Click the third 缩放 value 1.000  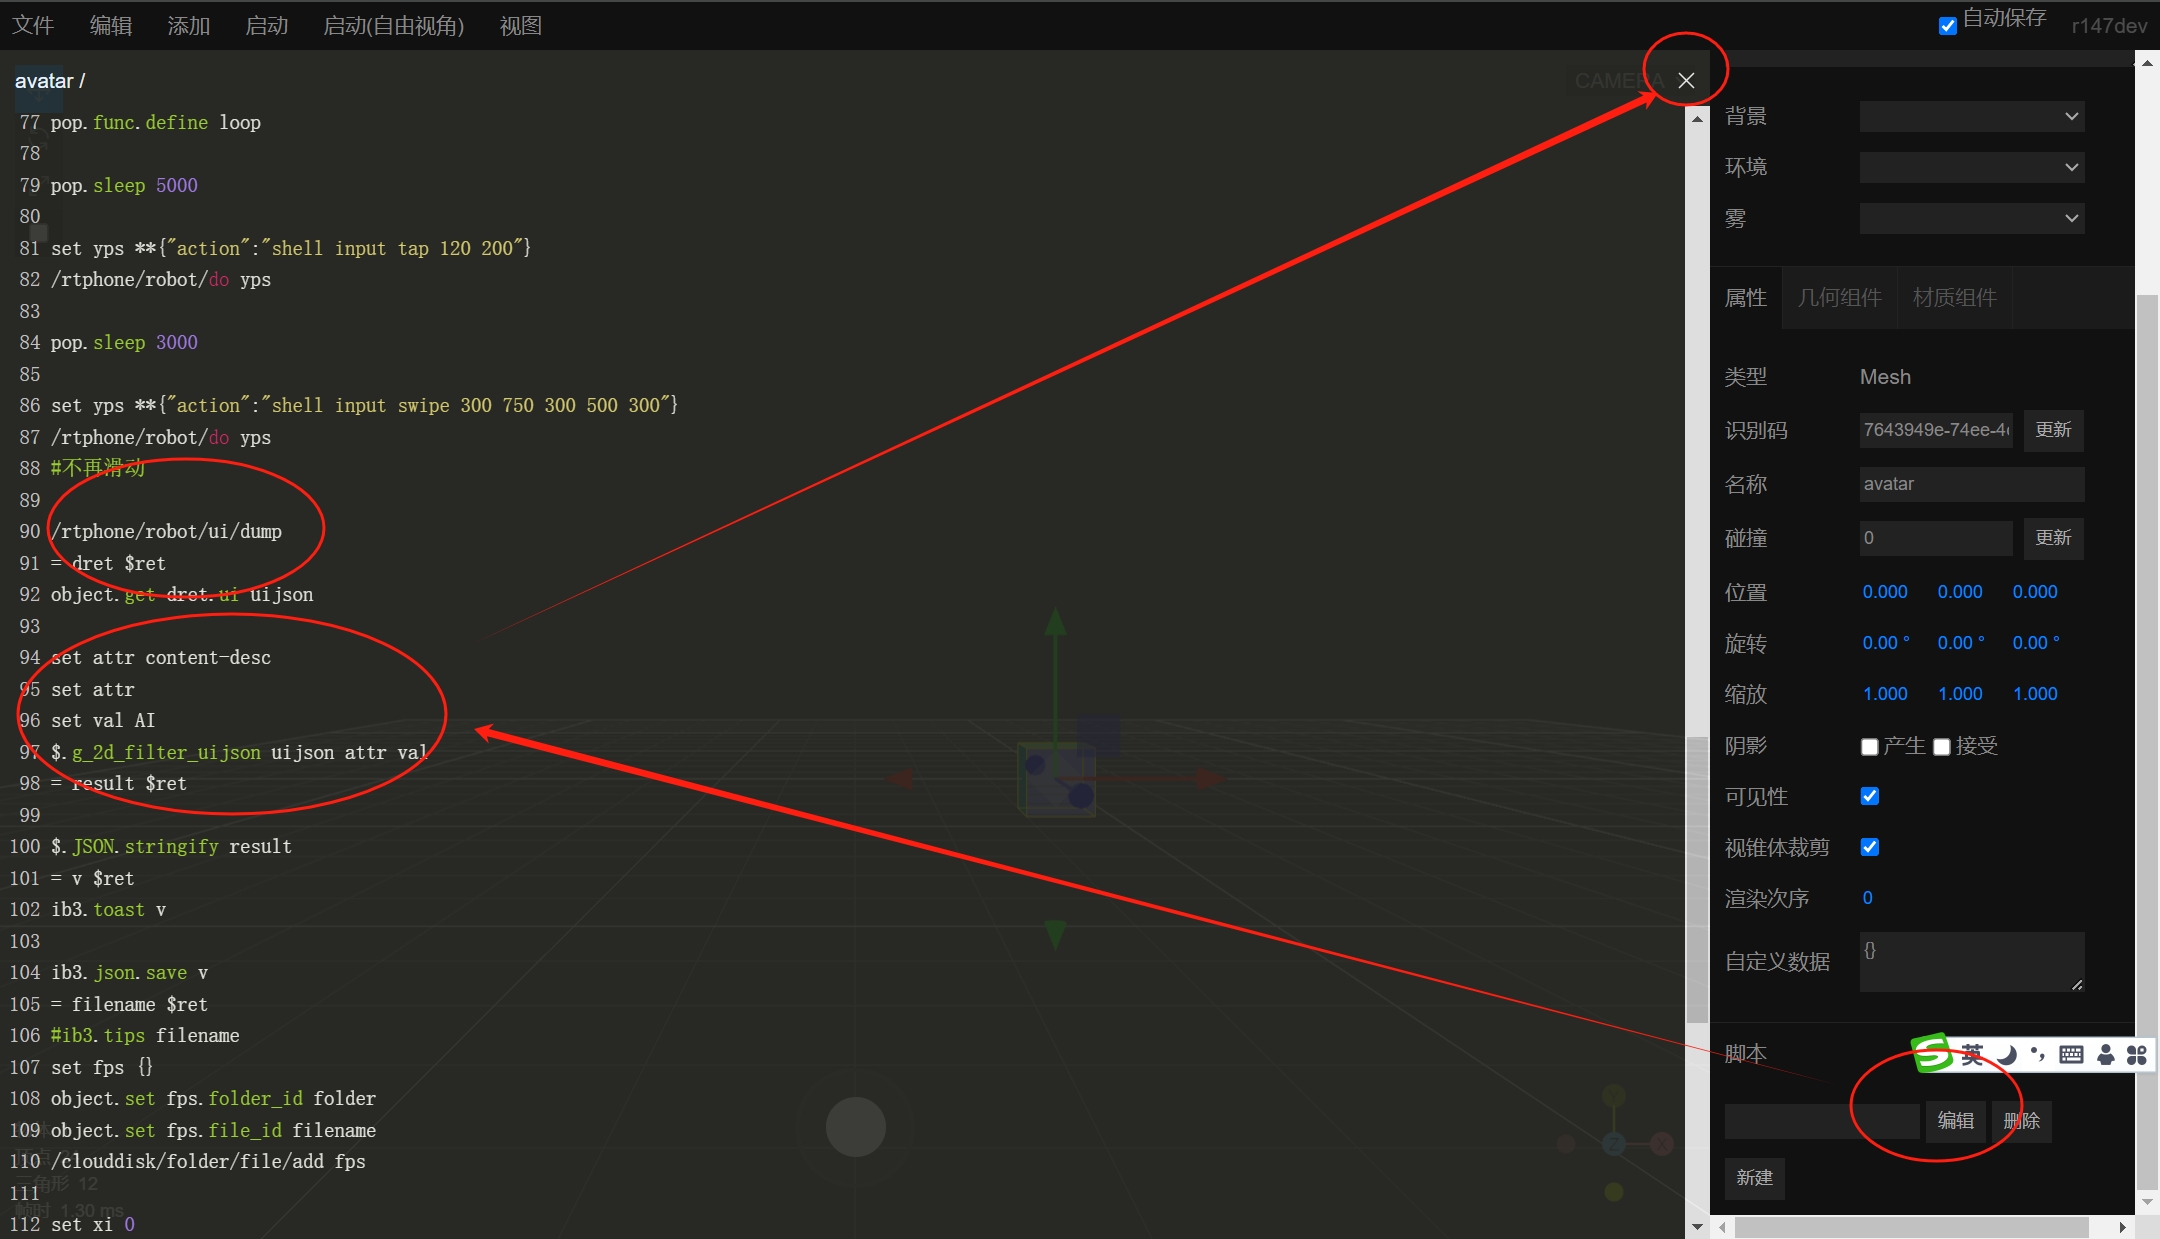(2035, 694)
